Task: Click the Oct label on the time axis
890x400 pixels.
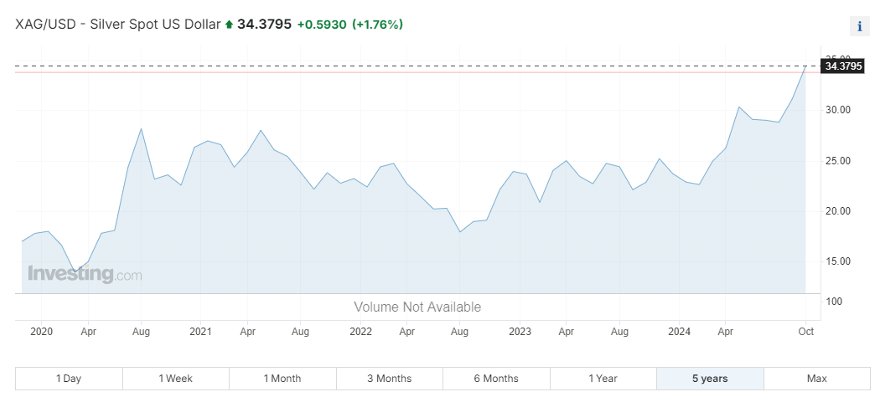Action: 807,331
